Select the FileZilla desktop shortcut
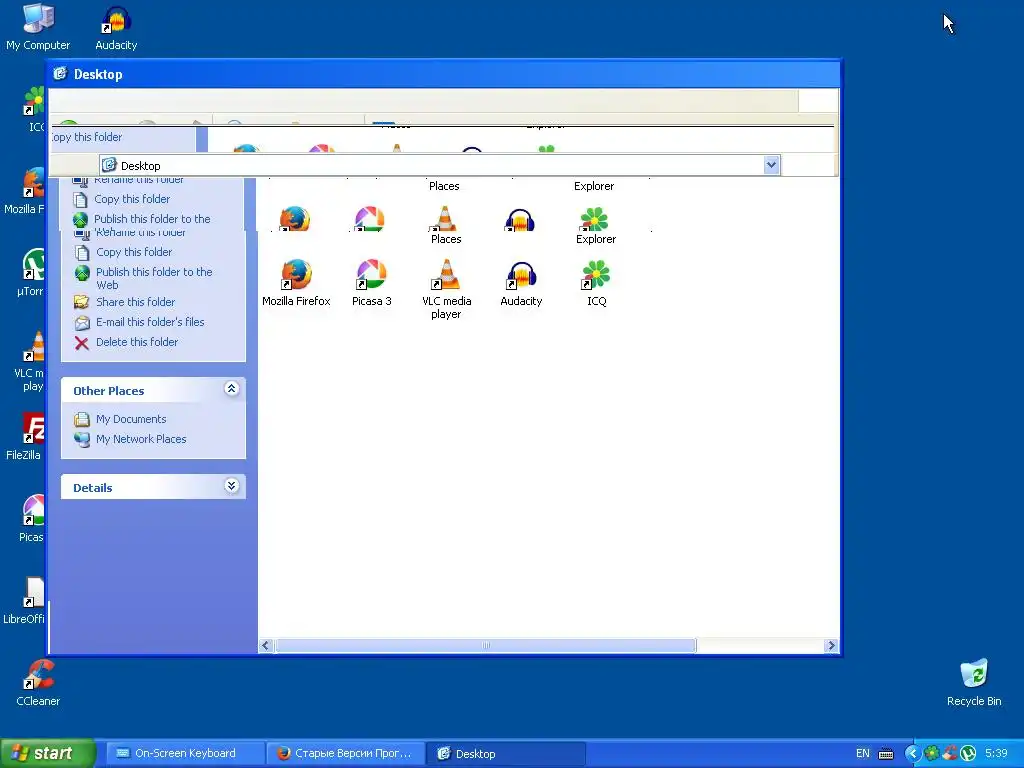The height and width of the screenshot is (768, 1024). pyautogui.click(x=24, y=436)
